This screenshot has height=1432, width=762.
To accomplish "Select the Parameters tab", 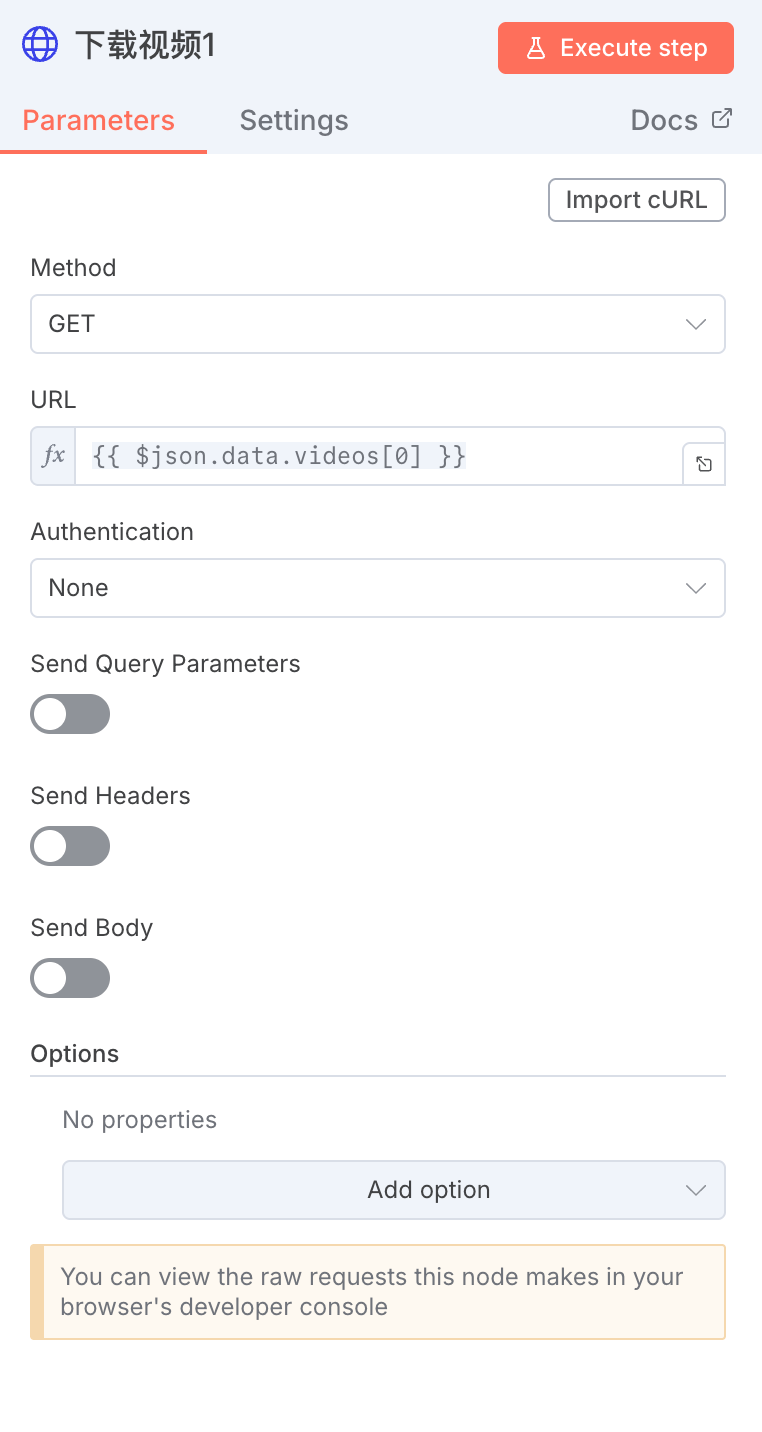I will click(99, 121).
